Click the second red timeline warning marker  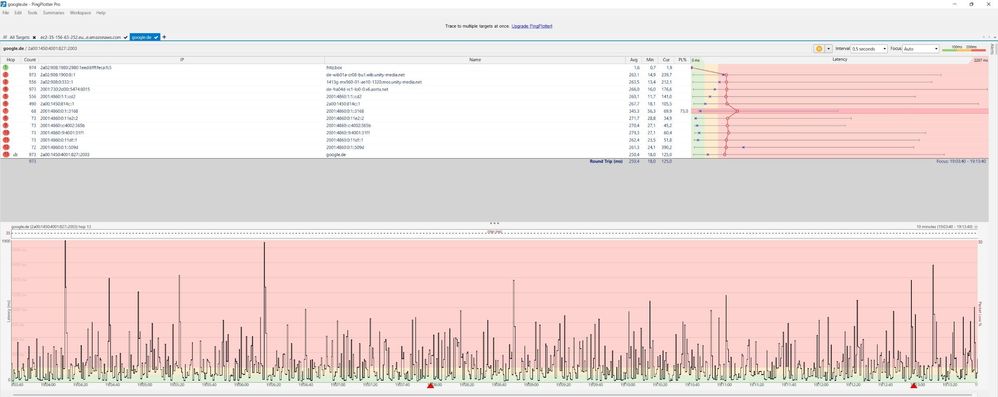click(914, 386)
